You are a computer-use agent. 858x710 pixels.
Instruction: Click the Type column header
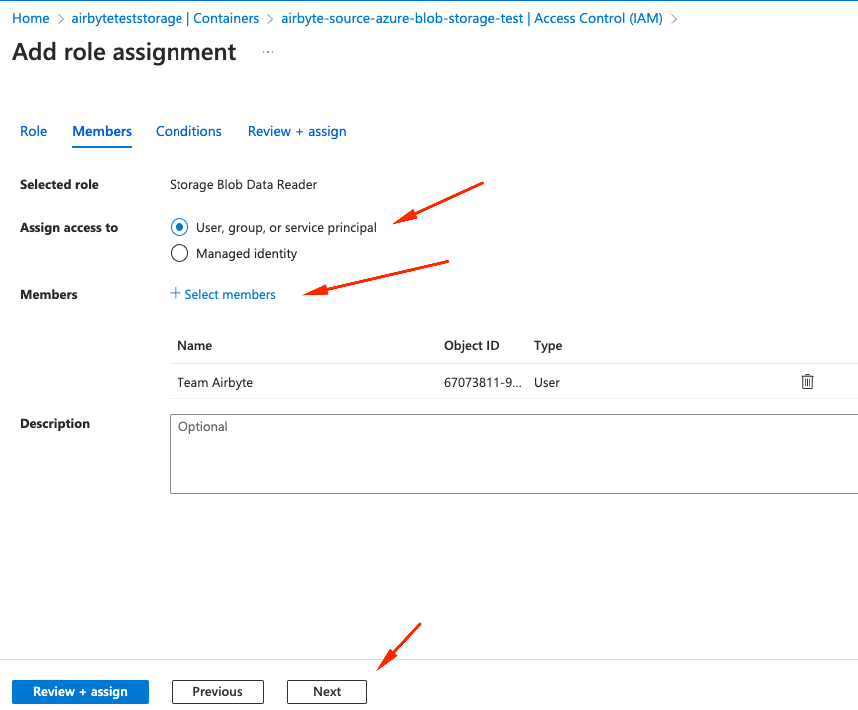coord(548,345)
